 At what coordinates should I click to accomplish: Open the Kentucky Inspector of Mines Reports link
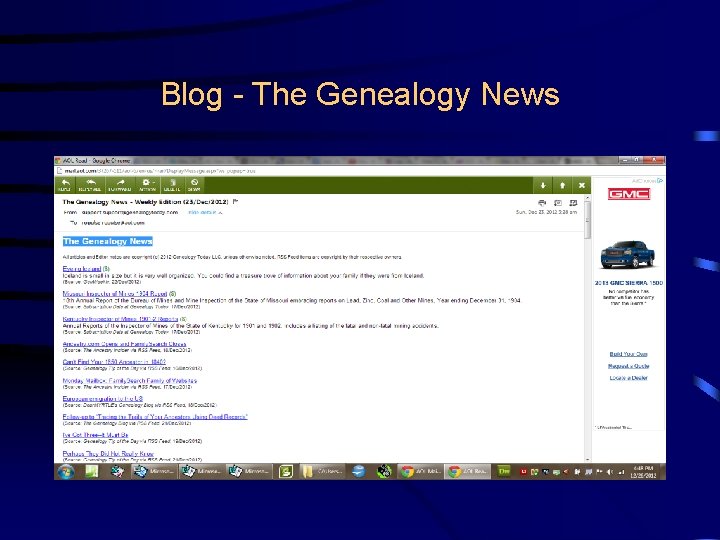(120, 319)
